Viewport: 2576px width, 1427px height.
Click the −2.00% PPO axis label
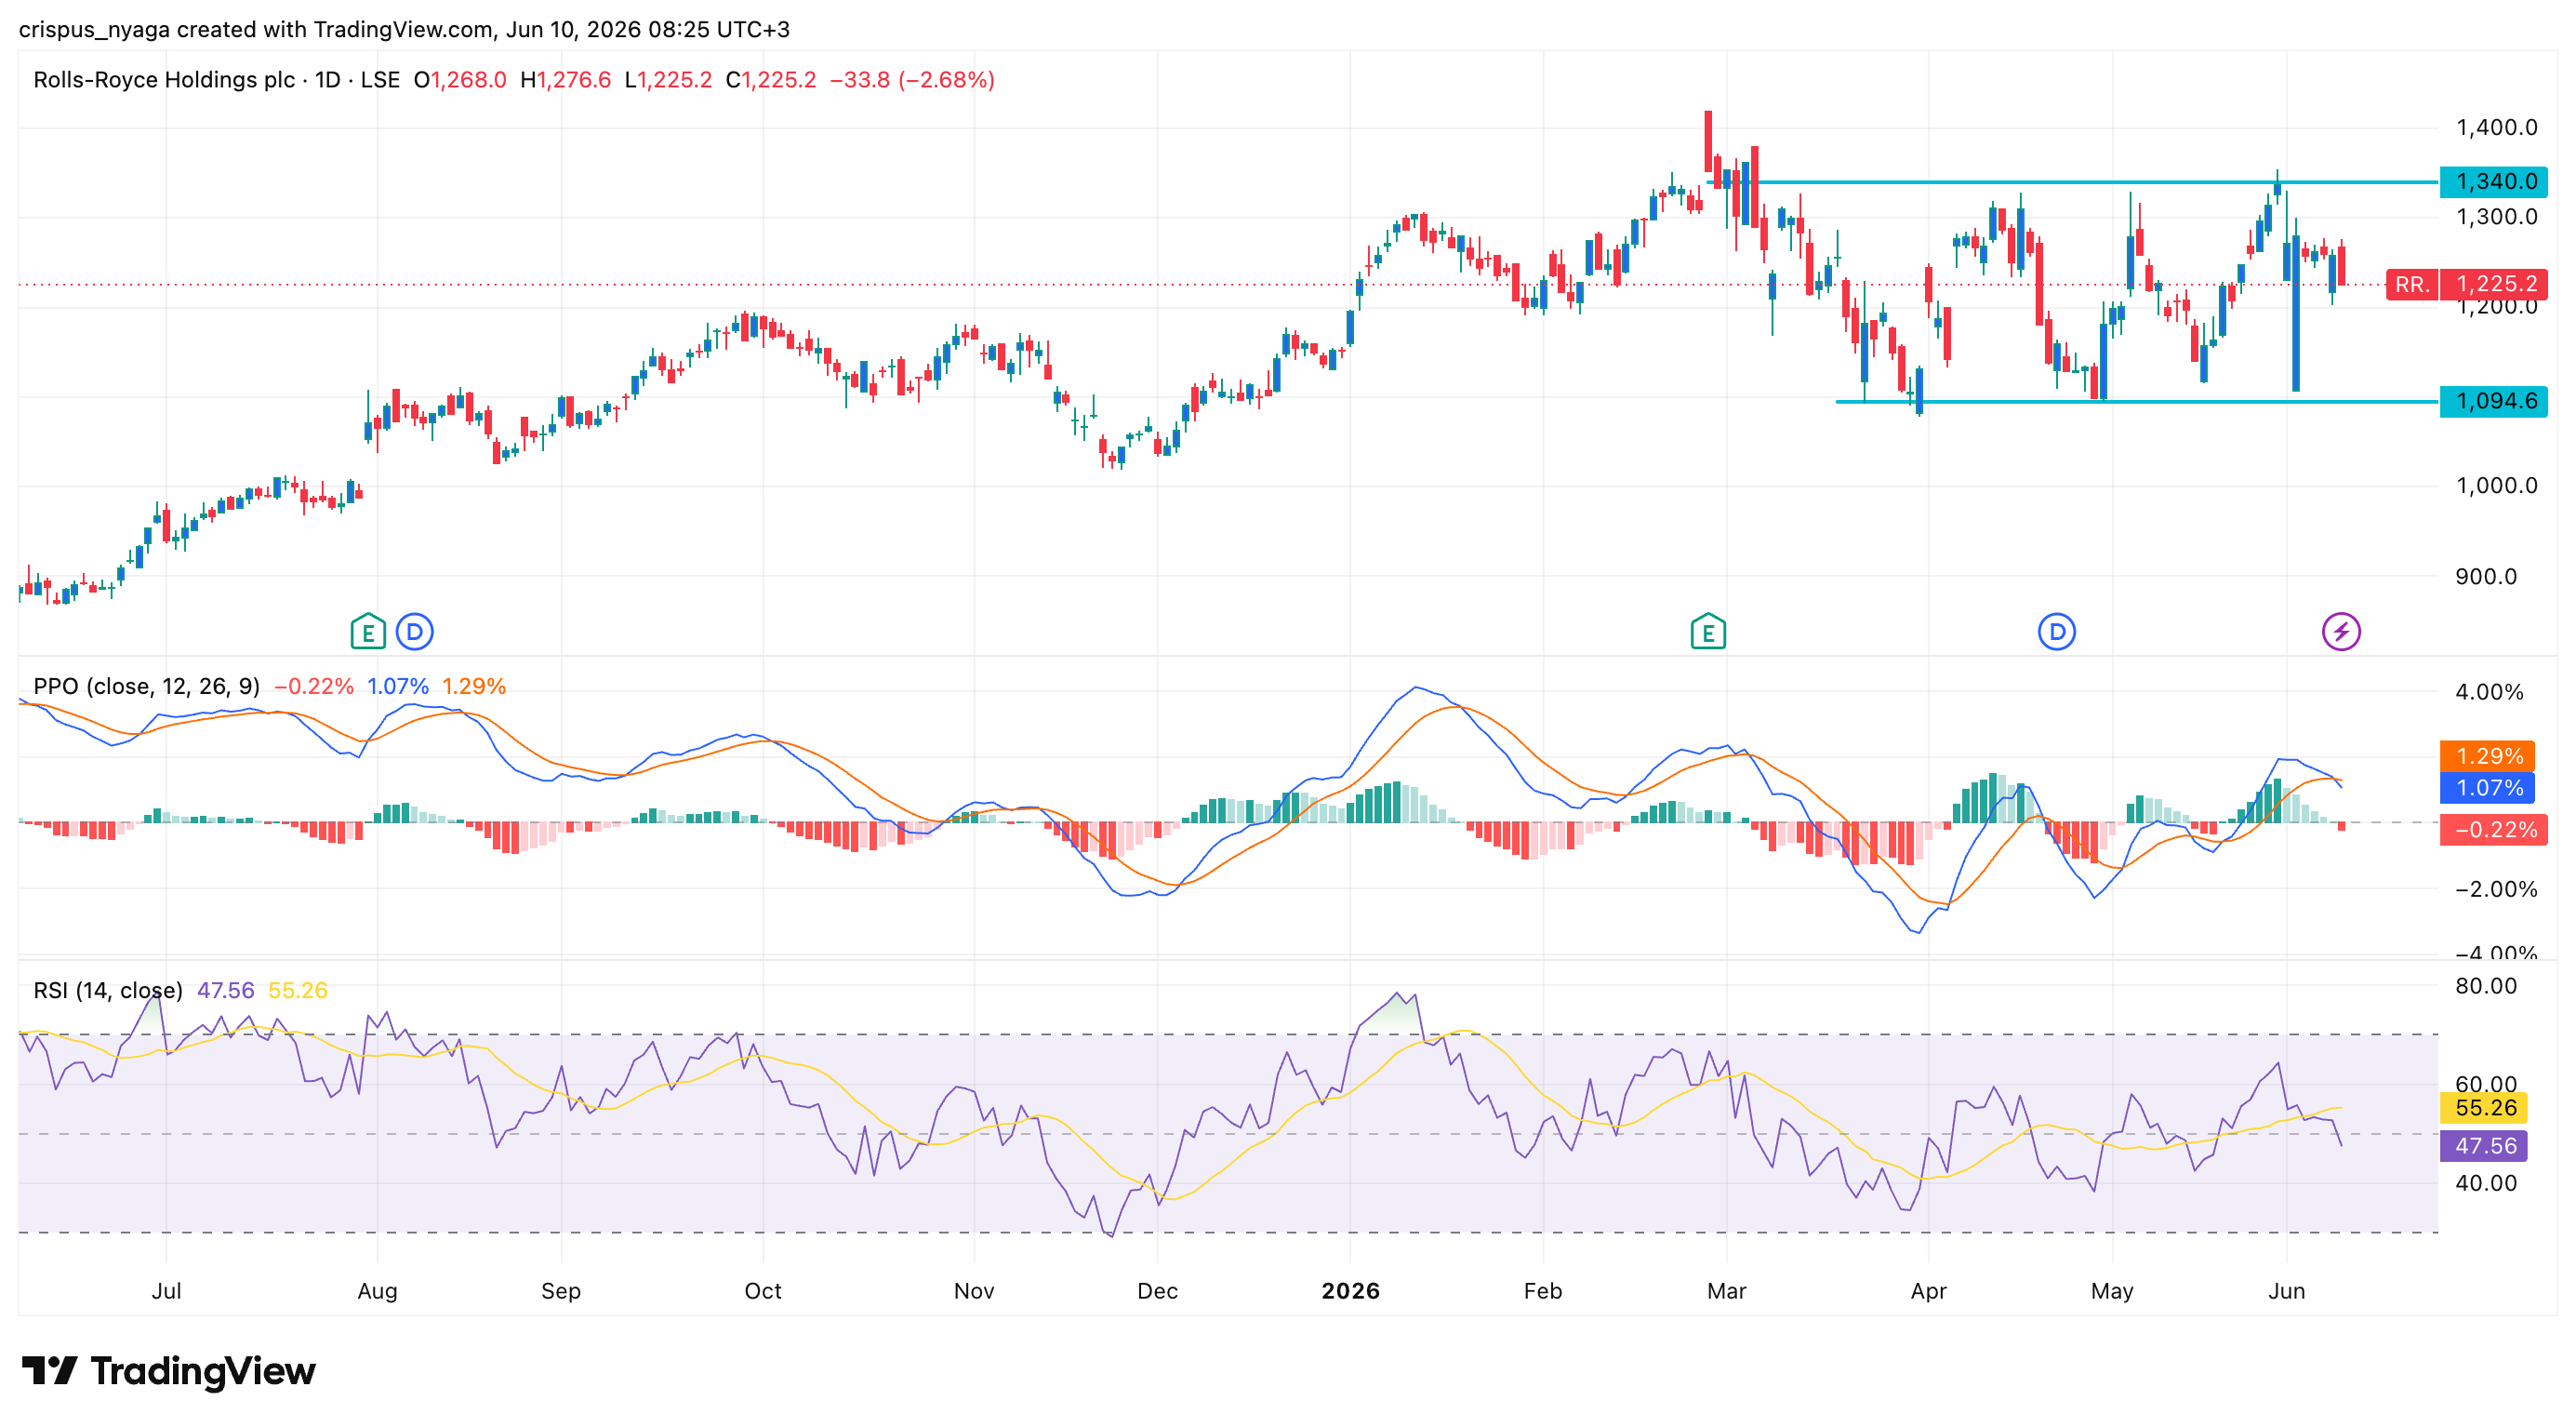pos(2496,889)
